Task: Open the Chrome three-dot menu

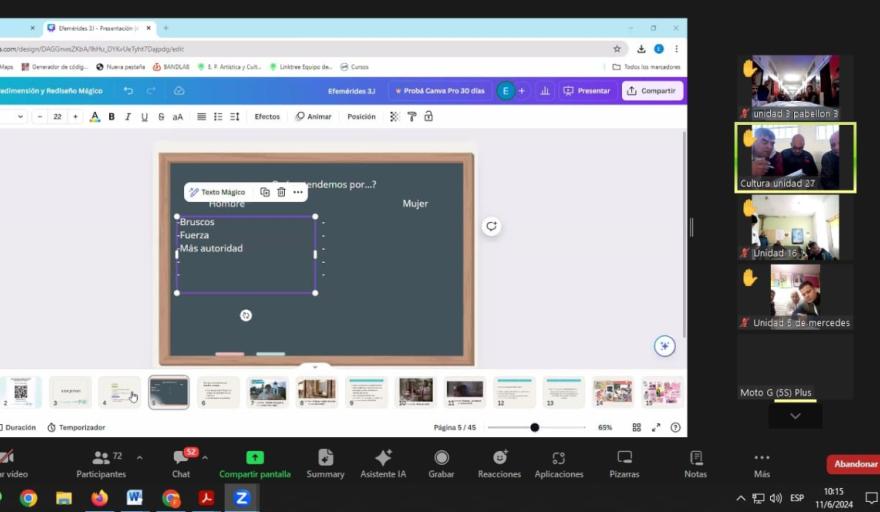Action: (677, 49)
